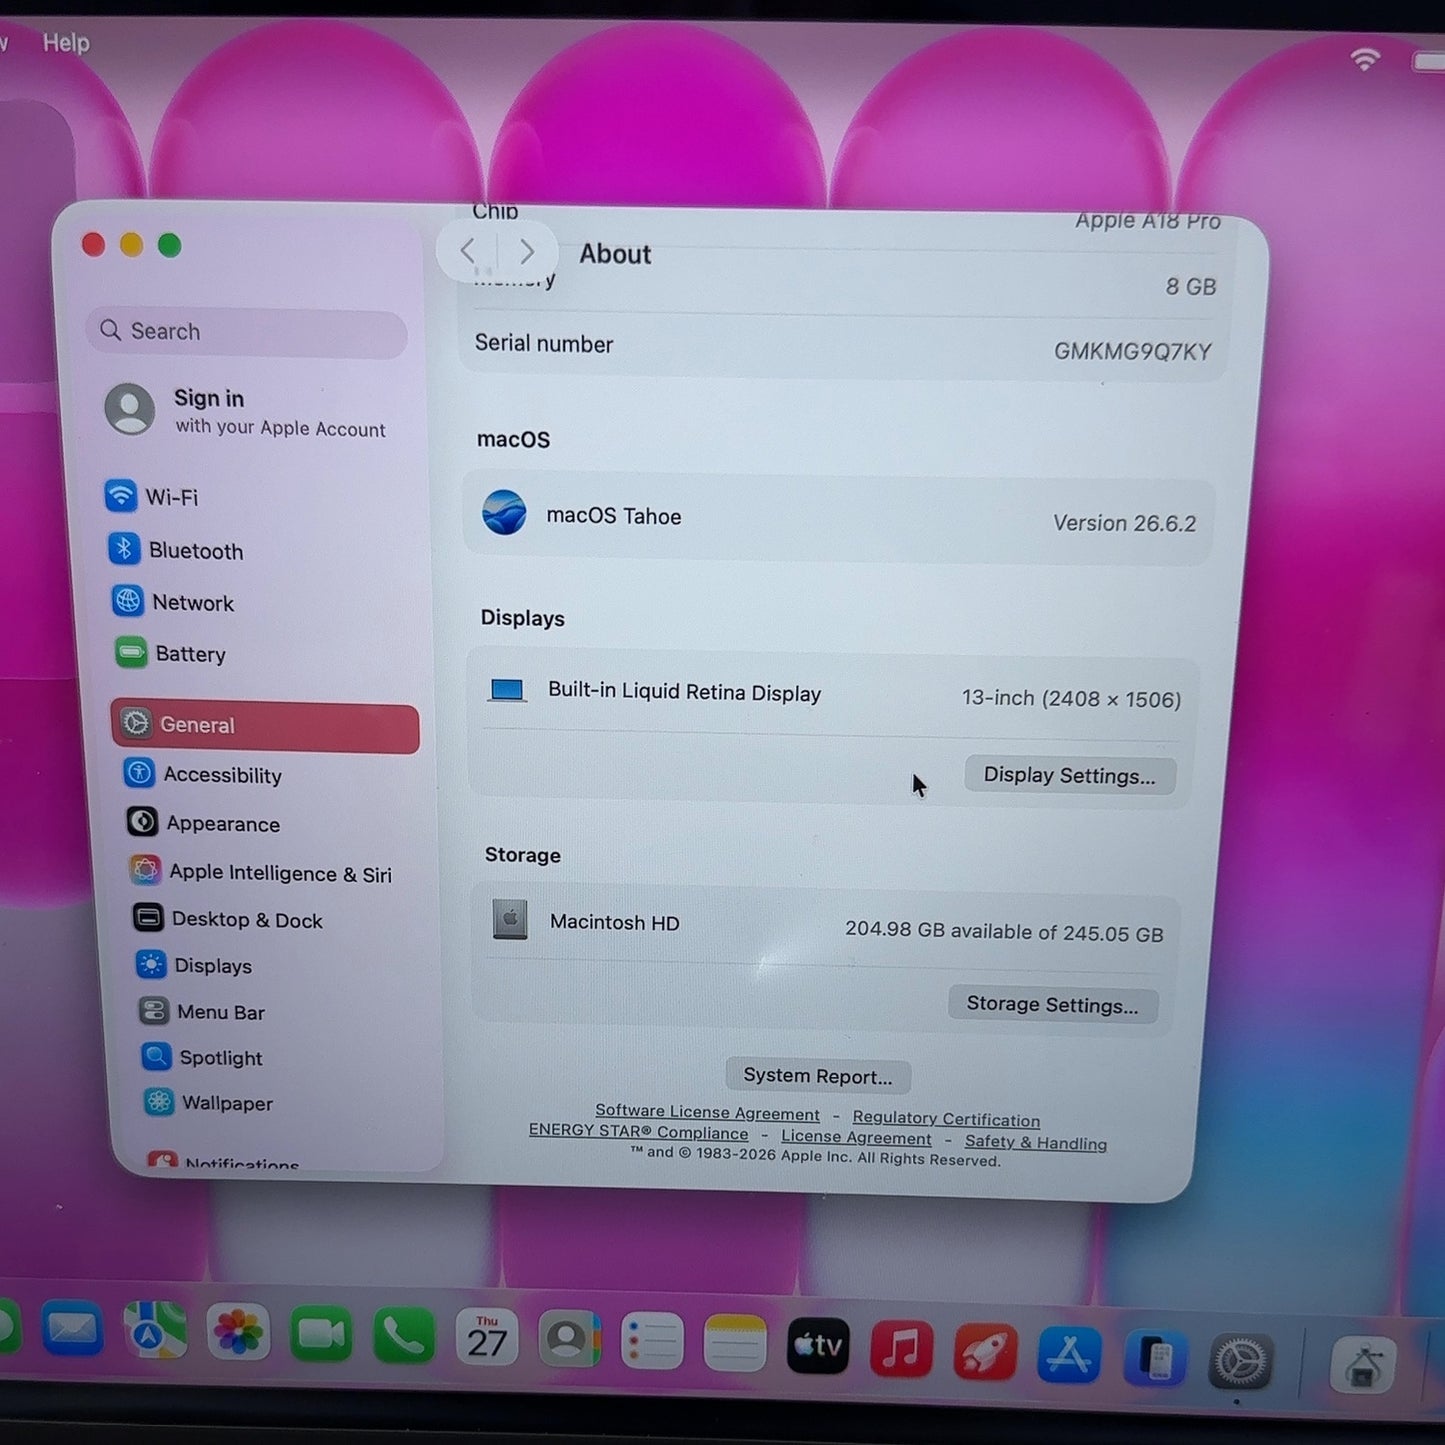Open Menu Bar settings

click(202, 1012)
